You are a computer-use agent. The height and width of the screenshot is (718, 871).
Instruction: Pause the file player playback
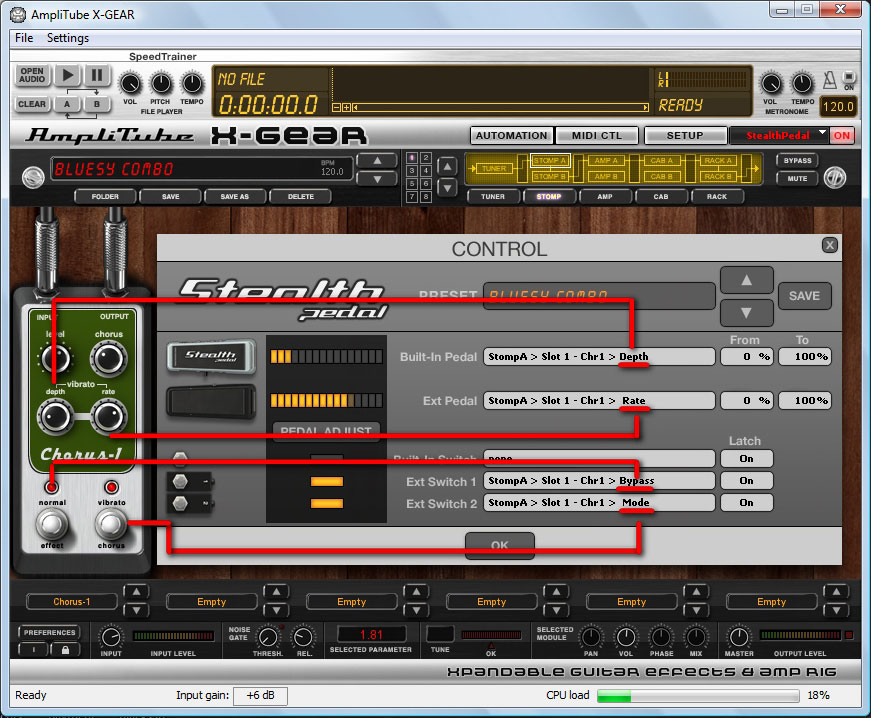point(97,75)
